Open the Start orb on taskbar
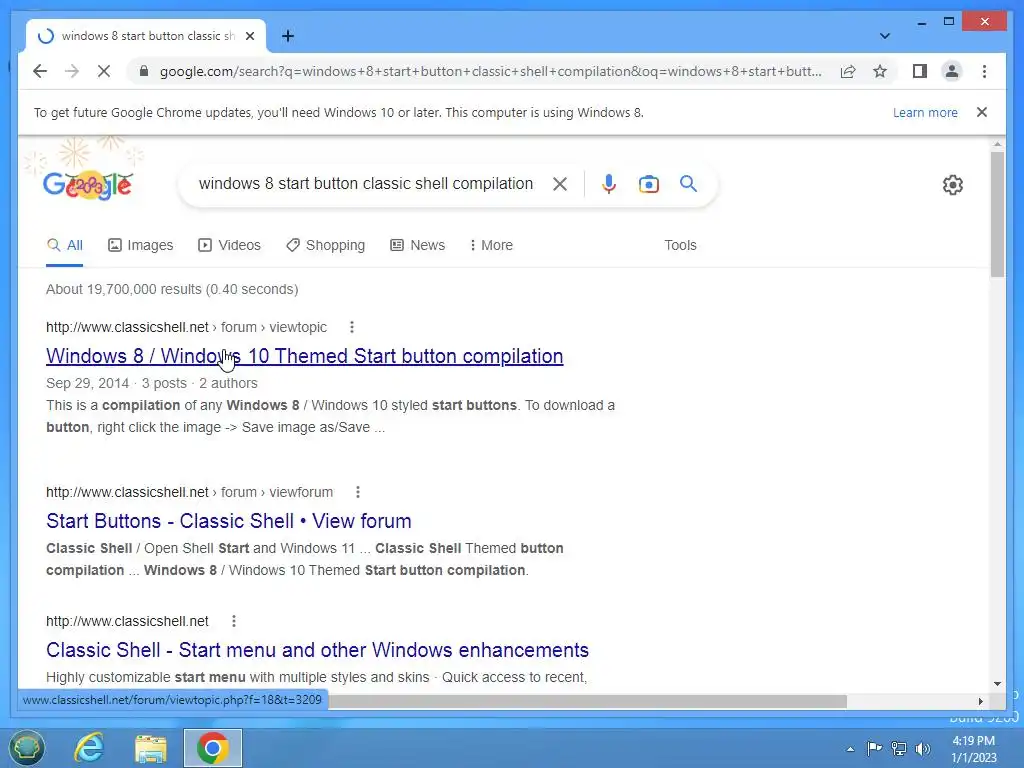Viewport: 1024px width, 768px height. click(26, 748)
